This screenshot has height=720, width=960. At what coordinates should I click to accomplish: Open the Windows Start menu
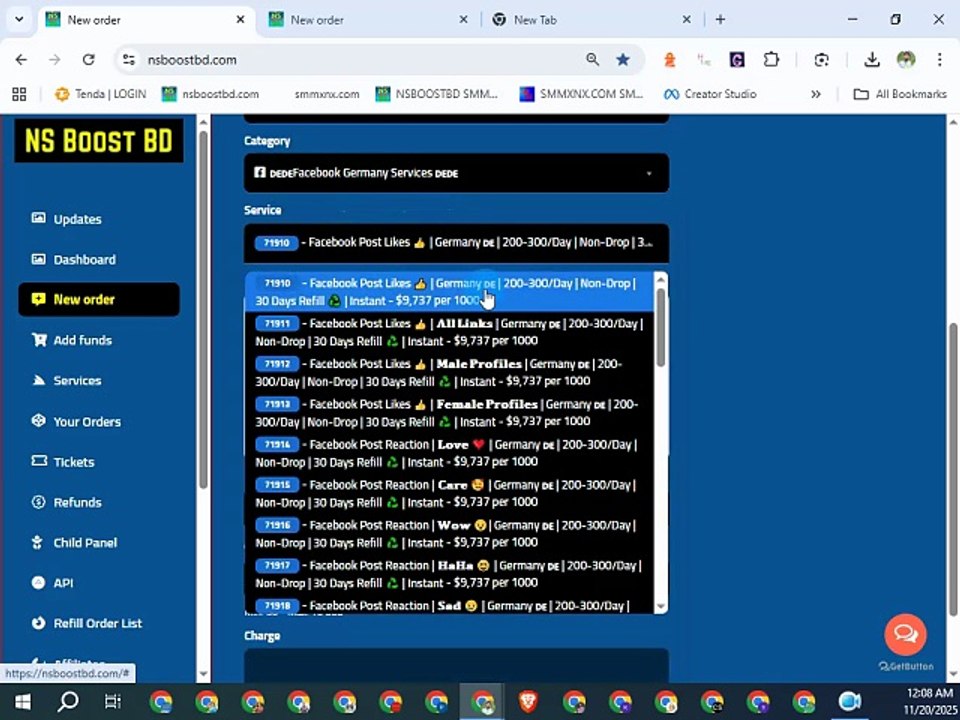23,702
